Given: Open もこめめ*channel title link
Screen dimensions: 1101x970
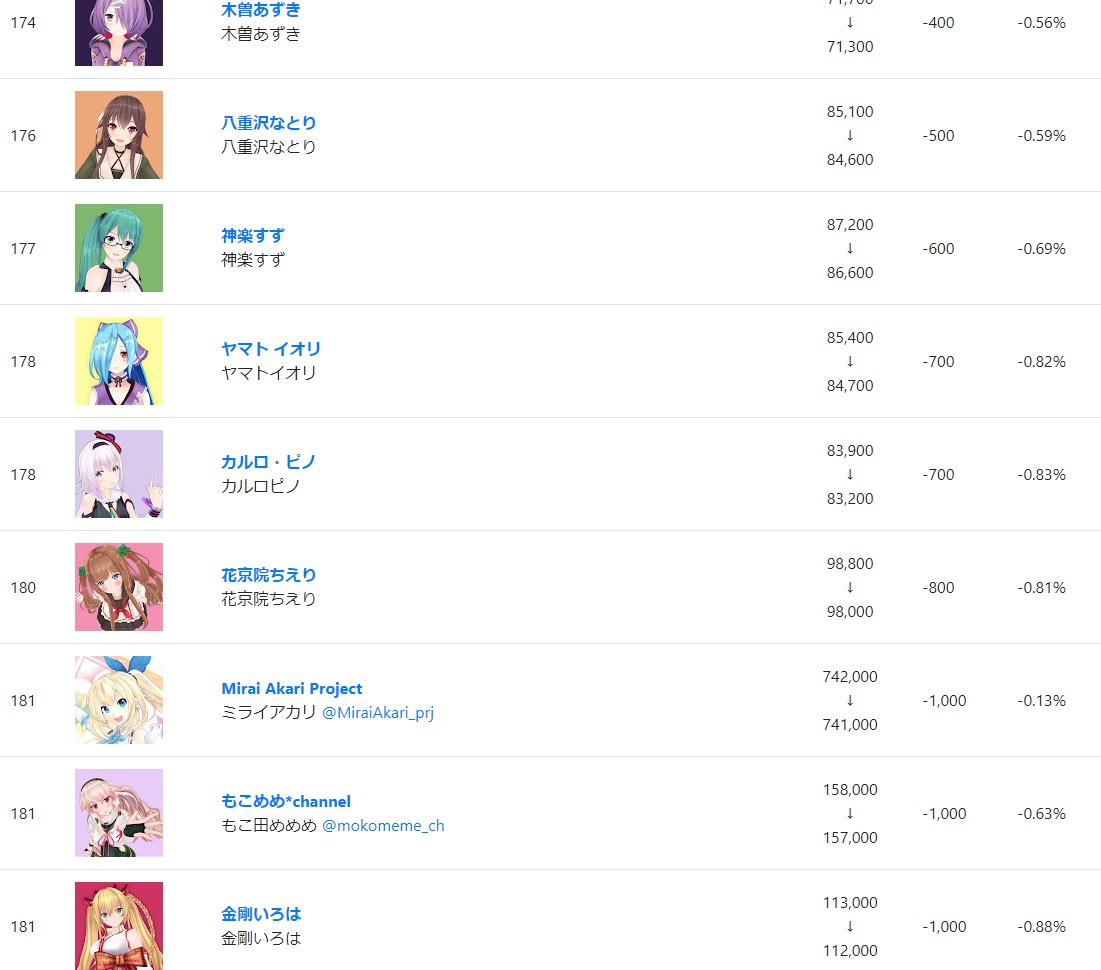Looking at the screenshot, I should [286, 801].
